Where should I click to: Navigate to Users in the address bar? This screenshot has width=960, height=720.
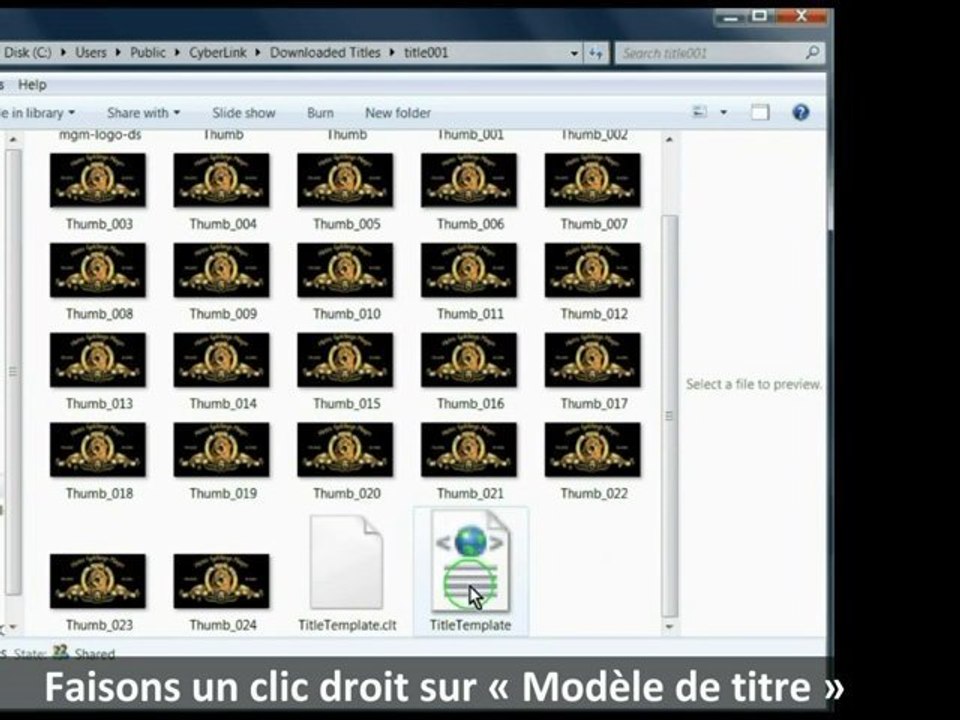[91, 53]
